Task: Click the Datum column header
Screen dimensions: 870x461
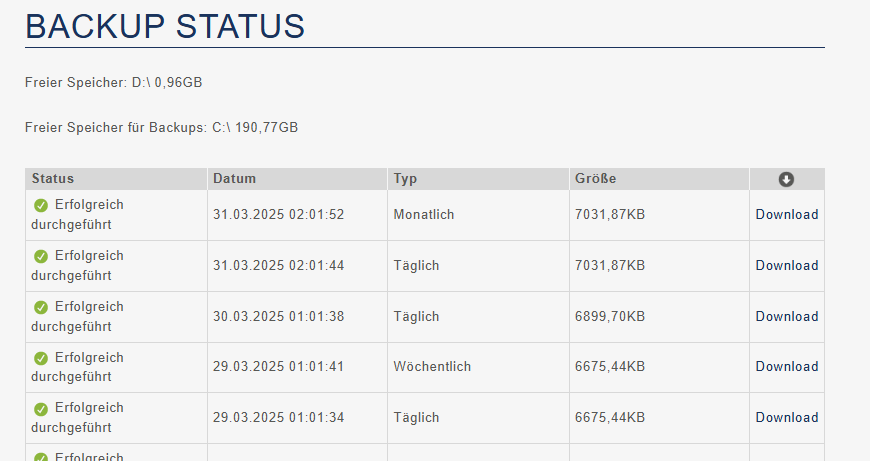Action: [x=235, y=179]
